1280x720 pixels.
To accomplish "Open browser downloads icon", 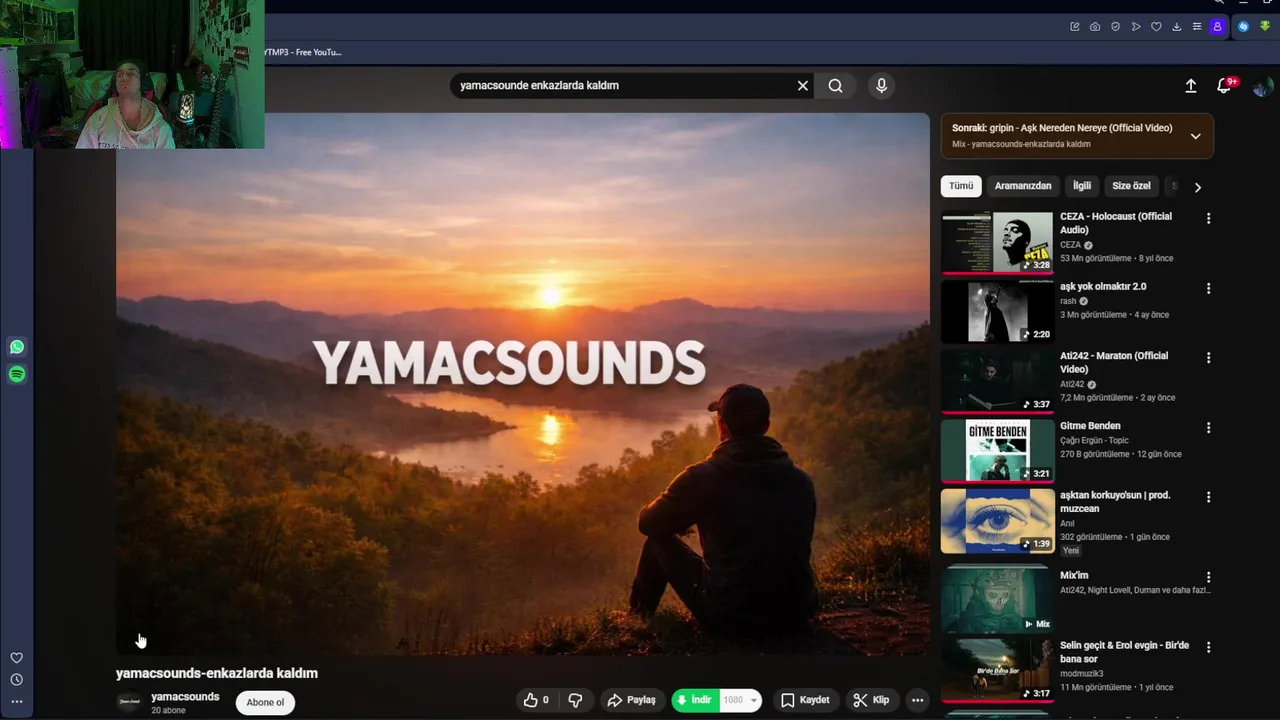I will click(x=1177, y=27).
